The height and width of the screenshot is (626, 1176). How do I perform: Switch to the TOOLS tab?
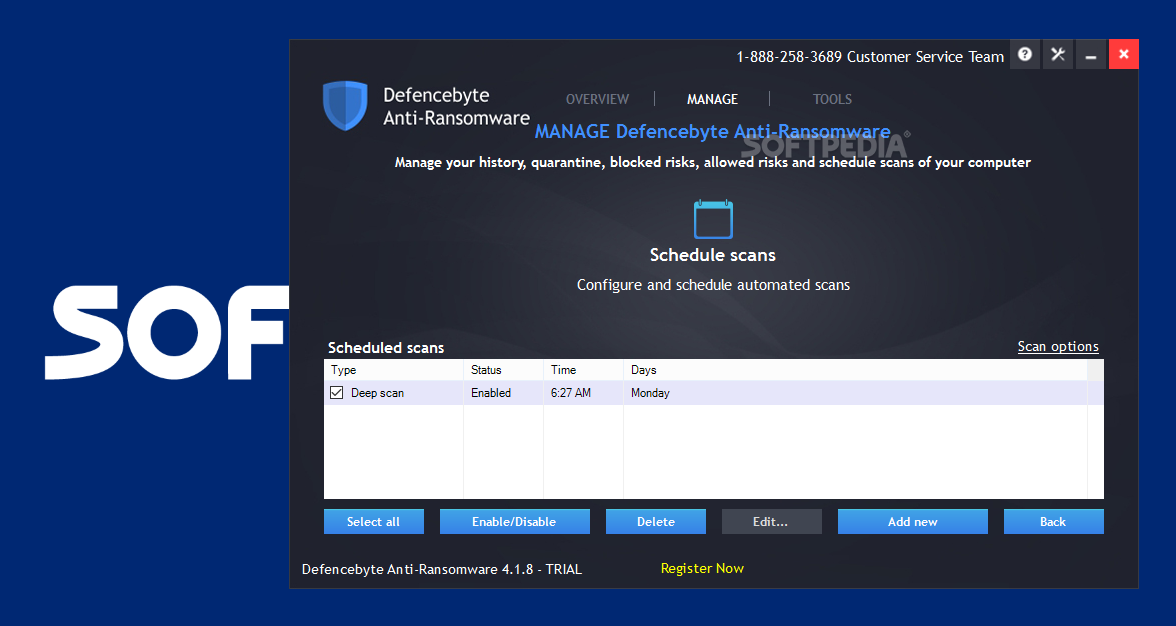click(x=832, y=99)
